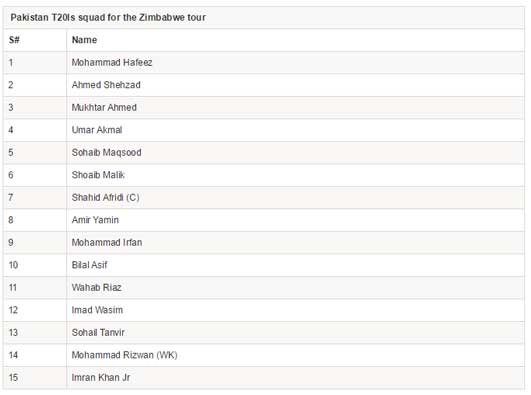Click the table title Pakistan T20Is squad

click(x=108, y=18)
